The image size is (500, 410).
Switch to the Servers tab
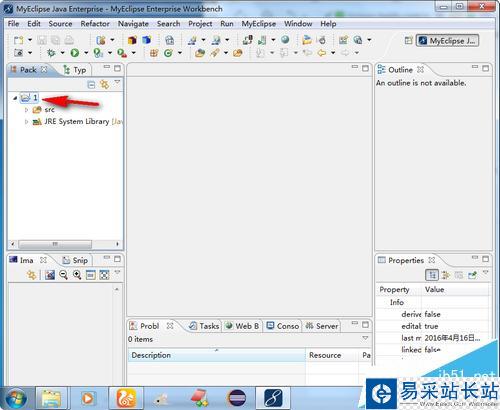click(x=322, y=326)
